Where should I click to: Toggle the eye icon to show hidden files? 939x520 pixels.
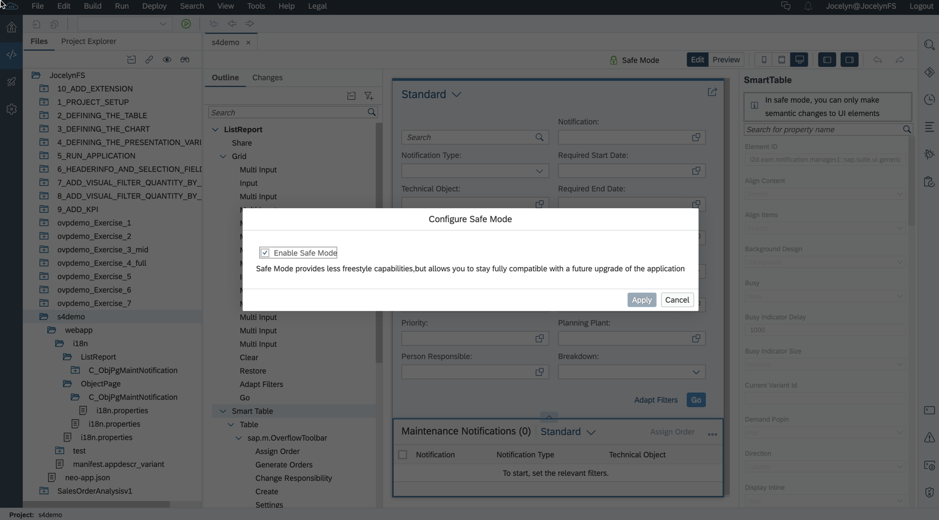coord(167,60)
